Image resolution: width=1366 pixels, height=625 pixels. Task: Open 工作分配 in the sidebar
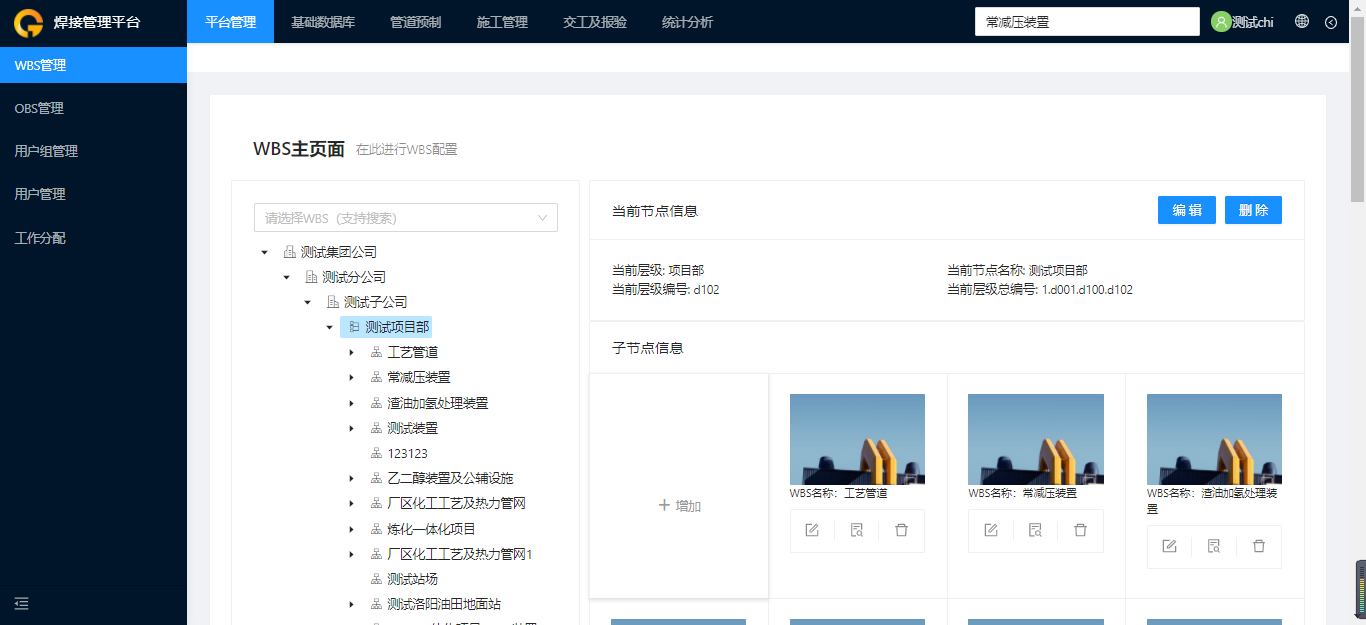(93, 238)
